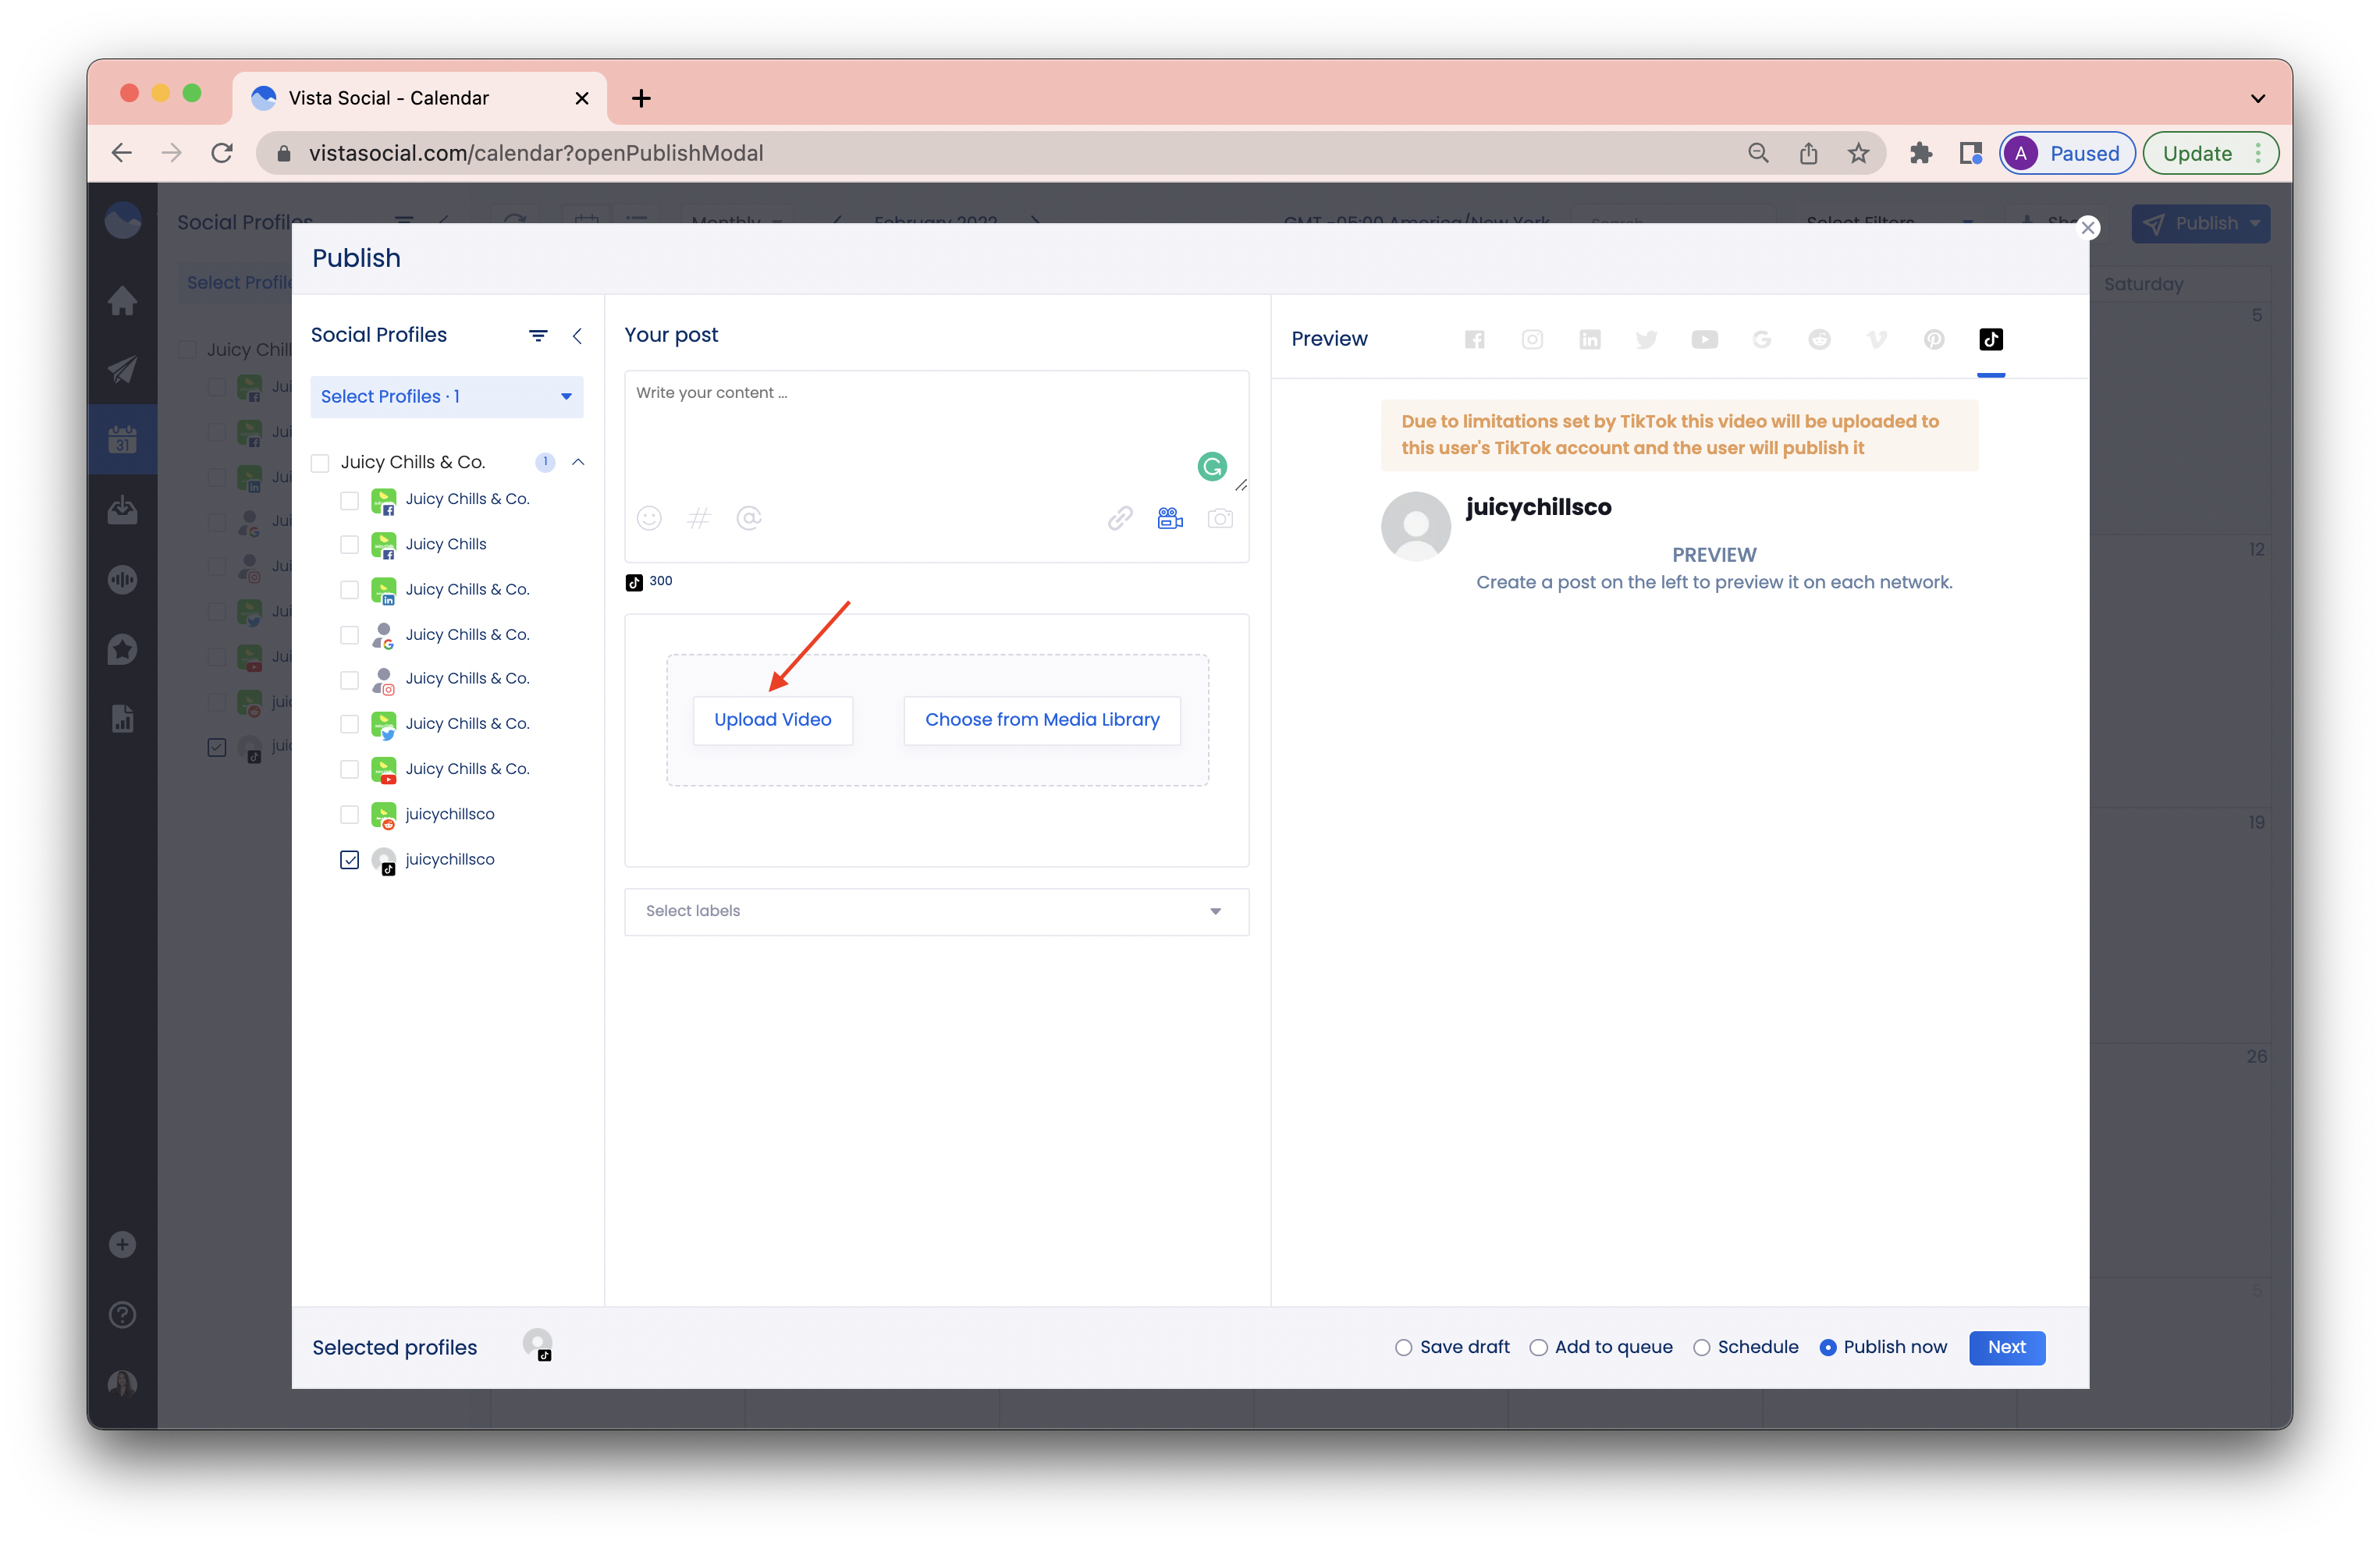Open the Calendar icon in sidebar

tap(122, 439)
